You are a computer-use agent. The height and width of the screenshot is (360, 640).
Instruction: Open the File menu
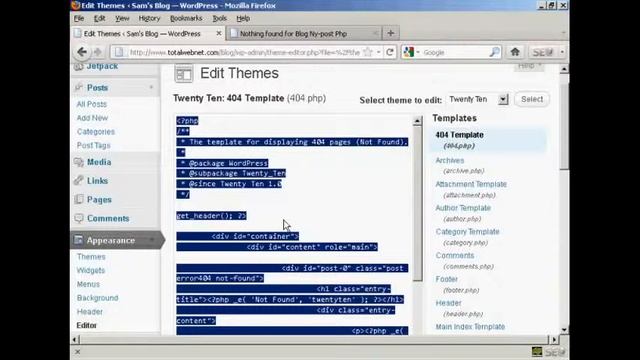tap(79, 18)
